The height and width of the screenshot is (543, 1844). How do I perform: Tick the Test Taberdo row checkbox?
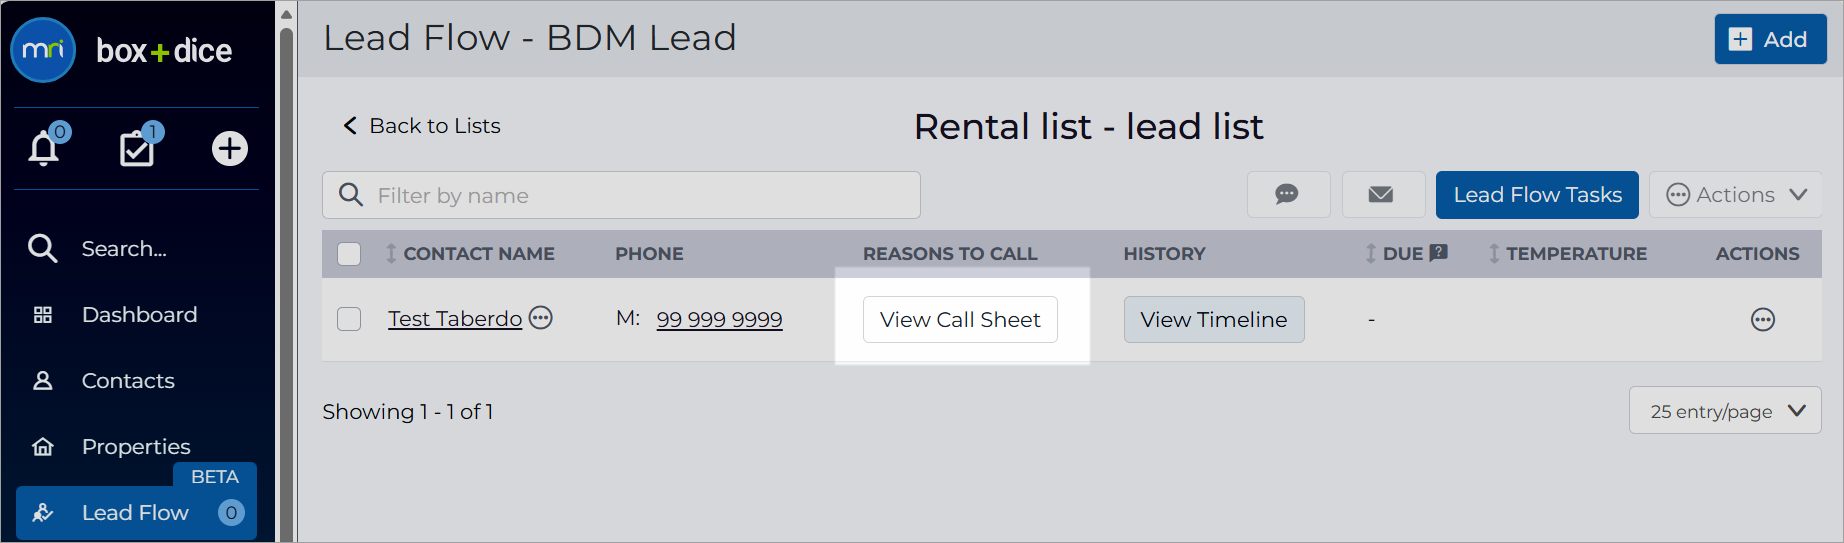[349, 319]
